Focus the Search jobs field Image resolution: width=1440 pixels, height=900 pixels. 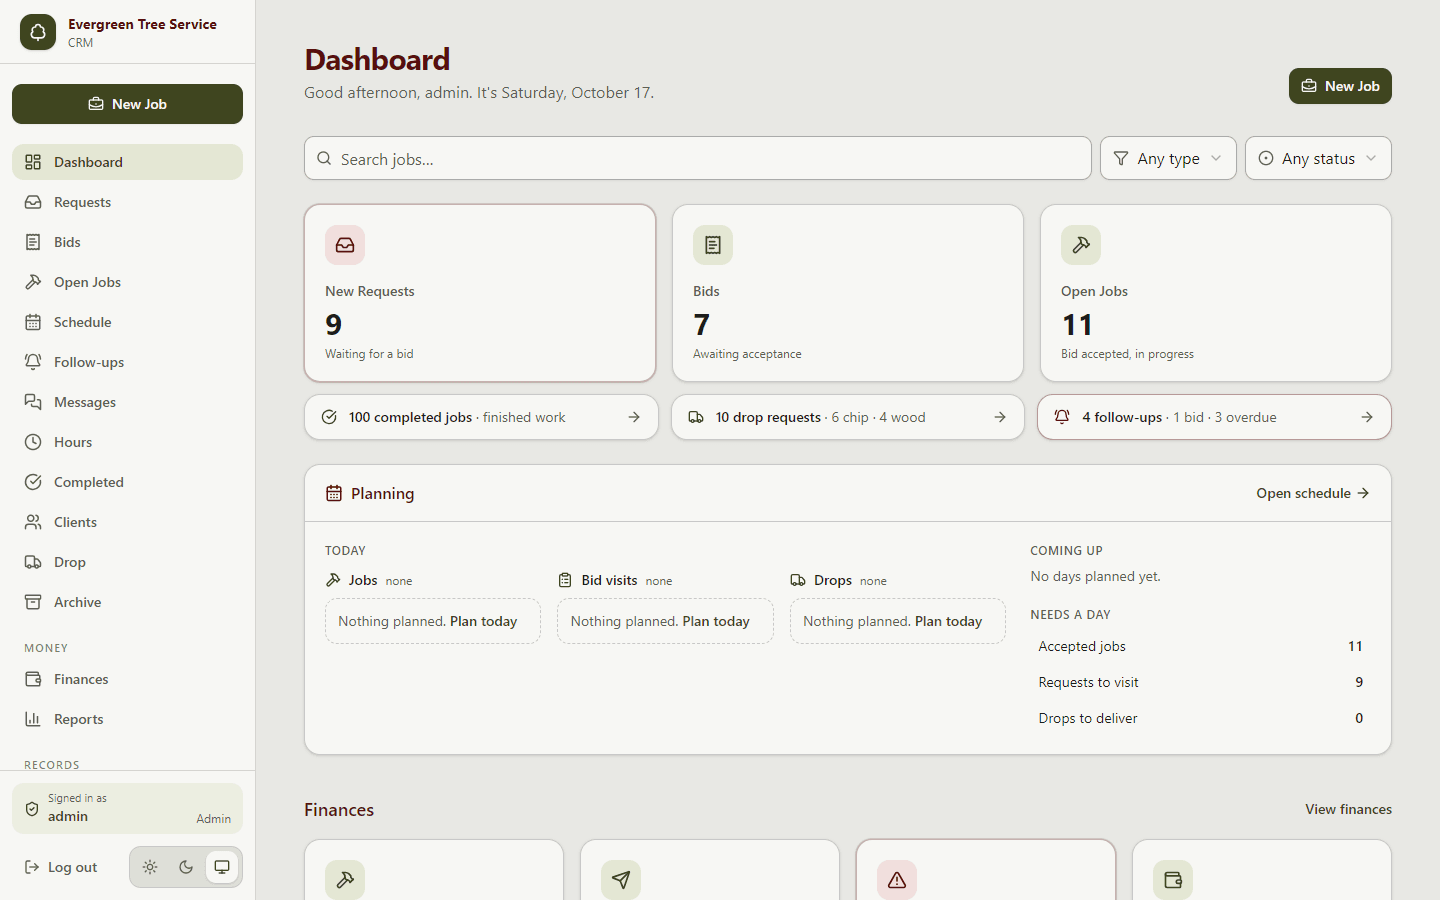coord(698,158)
